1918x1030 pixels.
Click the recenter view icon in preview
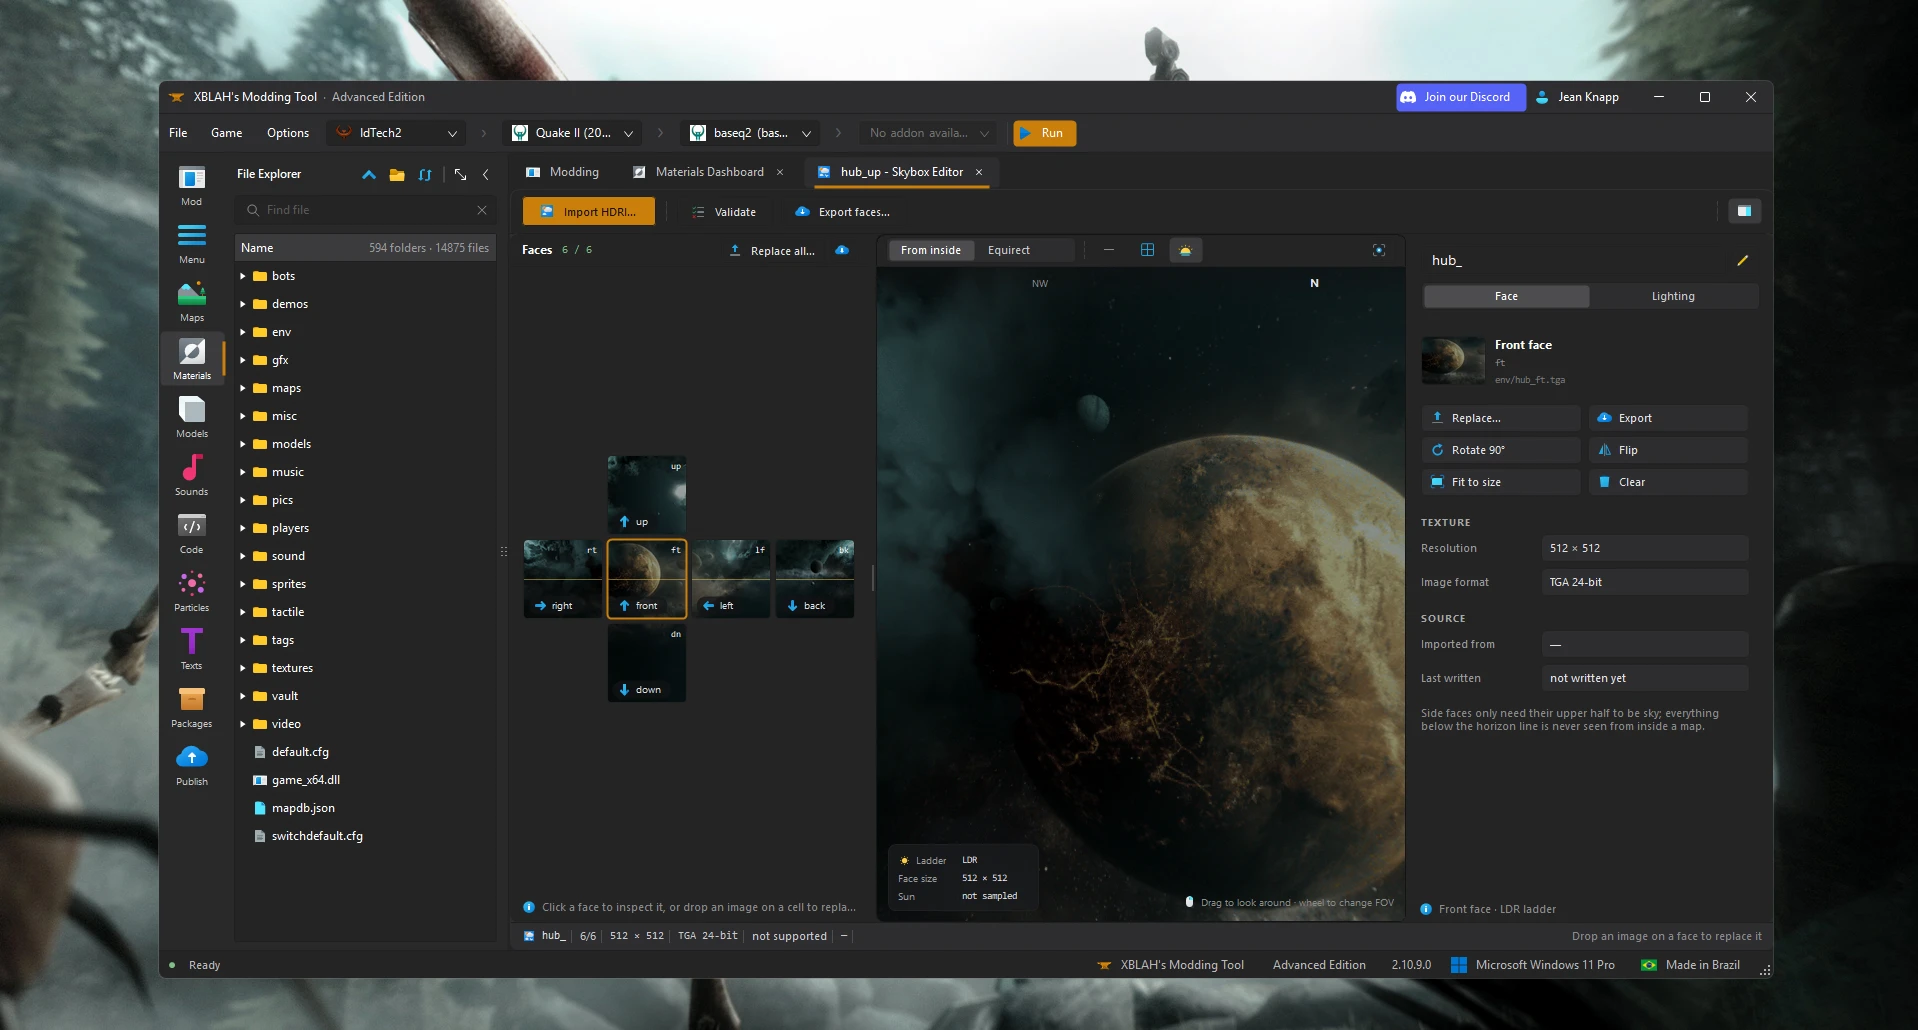pyautogui.click(x=1379, y=250)
